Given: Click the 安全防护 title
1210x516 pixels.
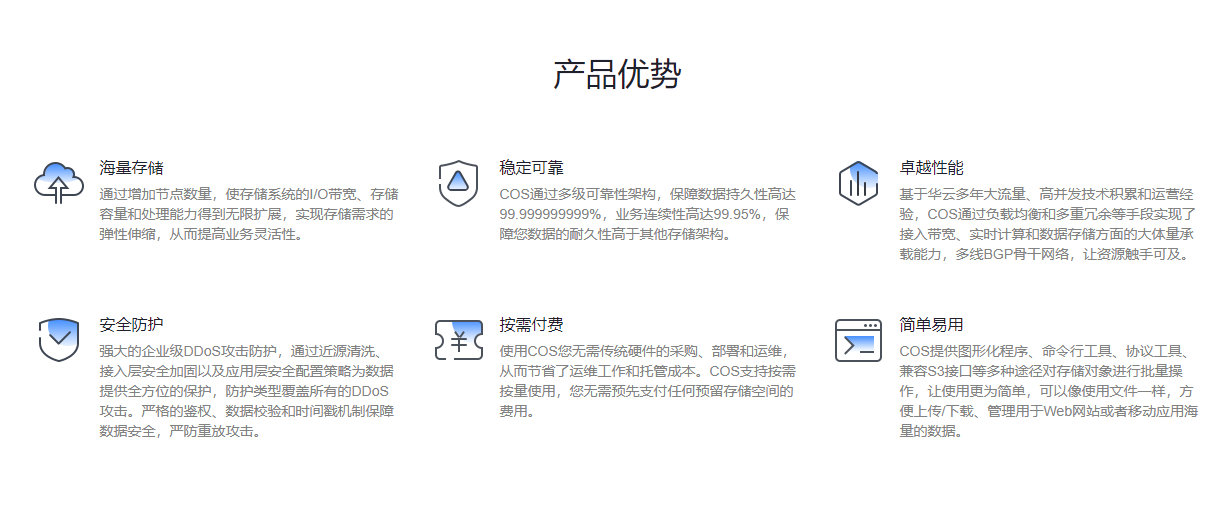Looking at the screenshot, I should [131, 325].
